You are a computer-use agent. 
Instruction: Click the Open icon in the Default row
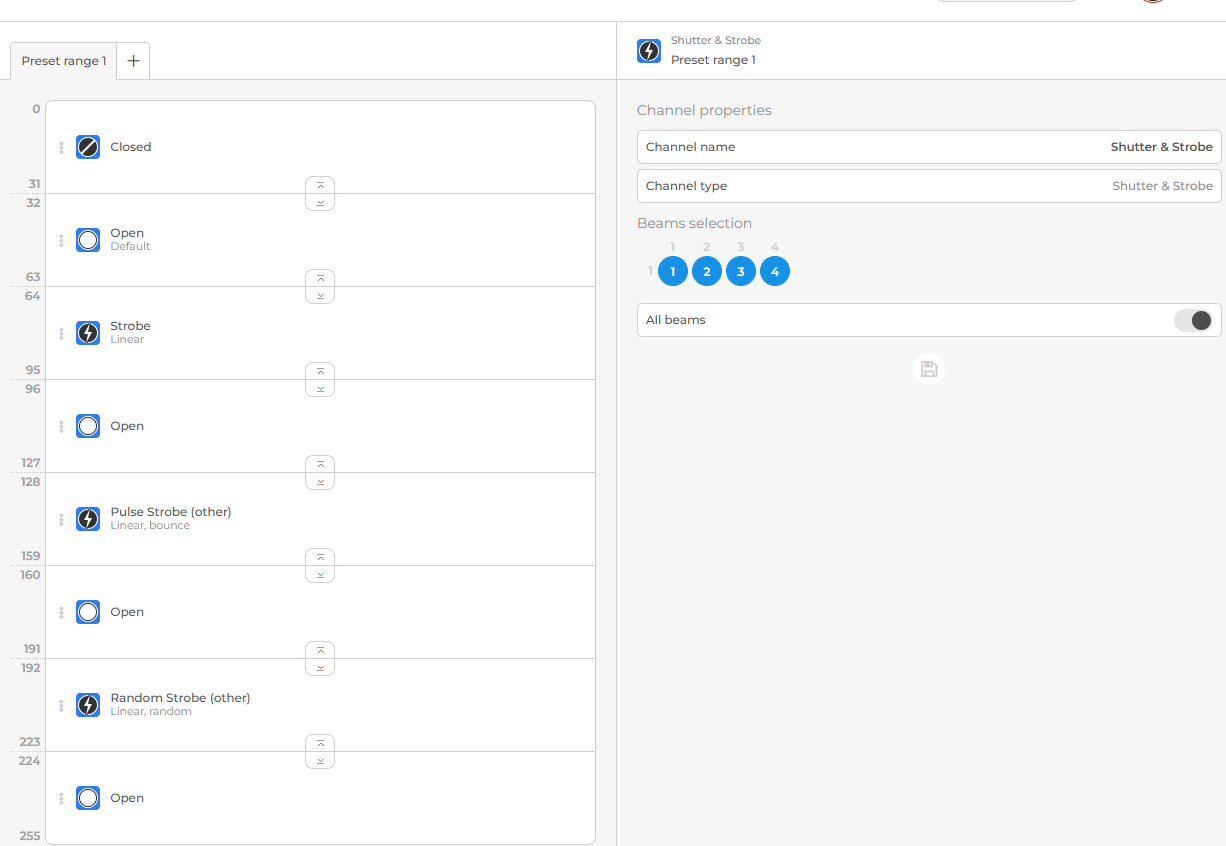pyautogui.click(x=88, y=240)
